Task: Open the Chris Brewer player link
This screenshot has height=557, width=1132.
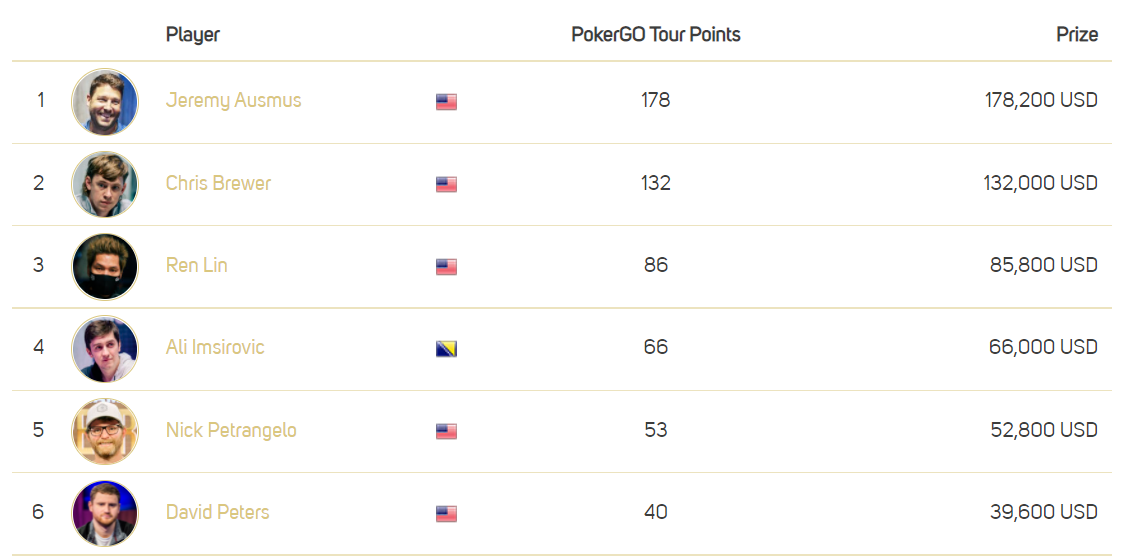Action: pyautogui.click(x=218, y=183)
